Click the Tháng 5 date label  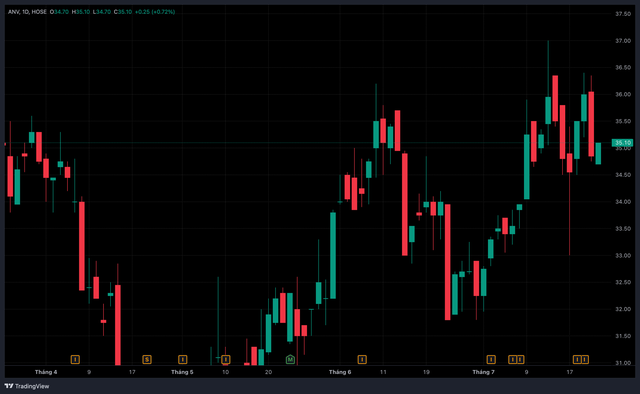click(182, 372)
